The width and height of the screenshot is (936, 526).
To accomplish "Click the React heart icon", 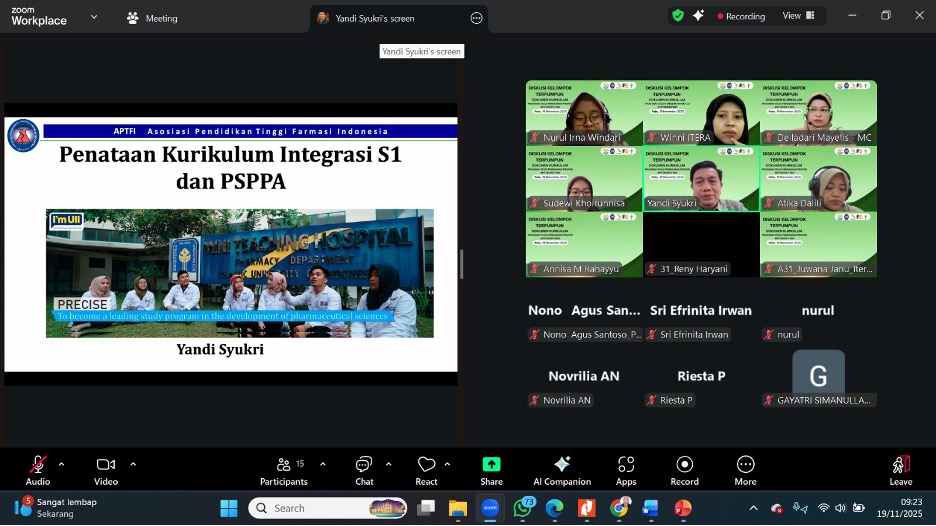I will 426,465.
